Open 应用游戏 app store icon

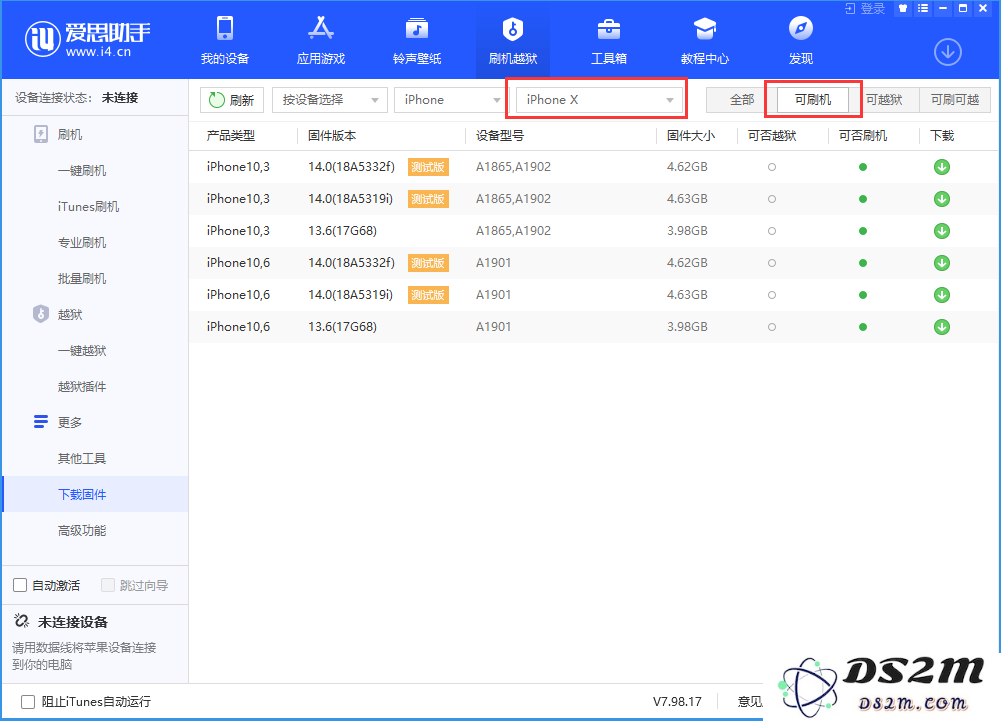(x=320, y=29)
